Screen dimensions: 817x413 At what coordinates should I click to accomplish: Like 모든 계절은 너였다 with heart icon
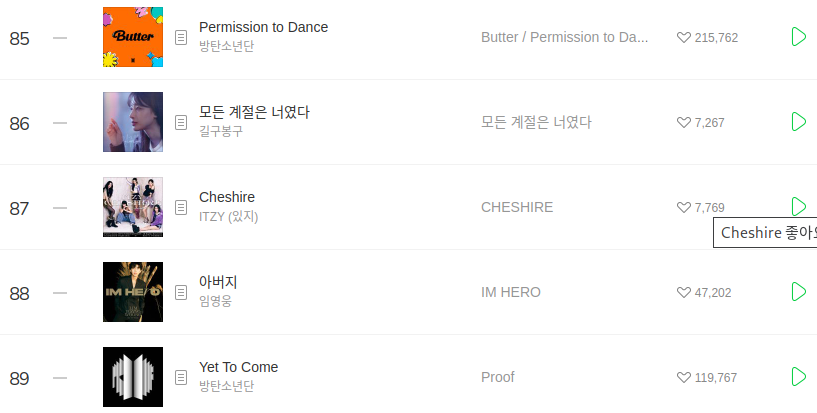[x=684, y=123]
